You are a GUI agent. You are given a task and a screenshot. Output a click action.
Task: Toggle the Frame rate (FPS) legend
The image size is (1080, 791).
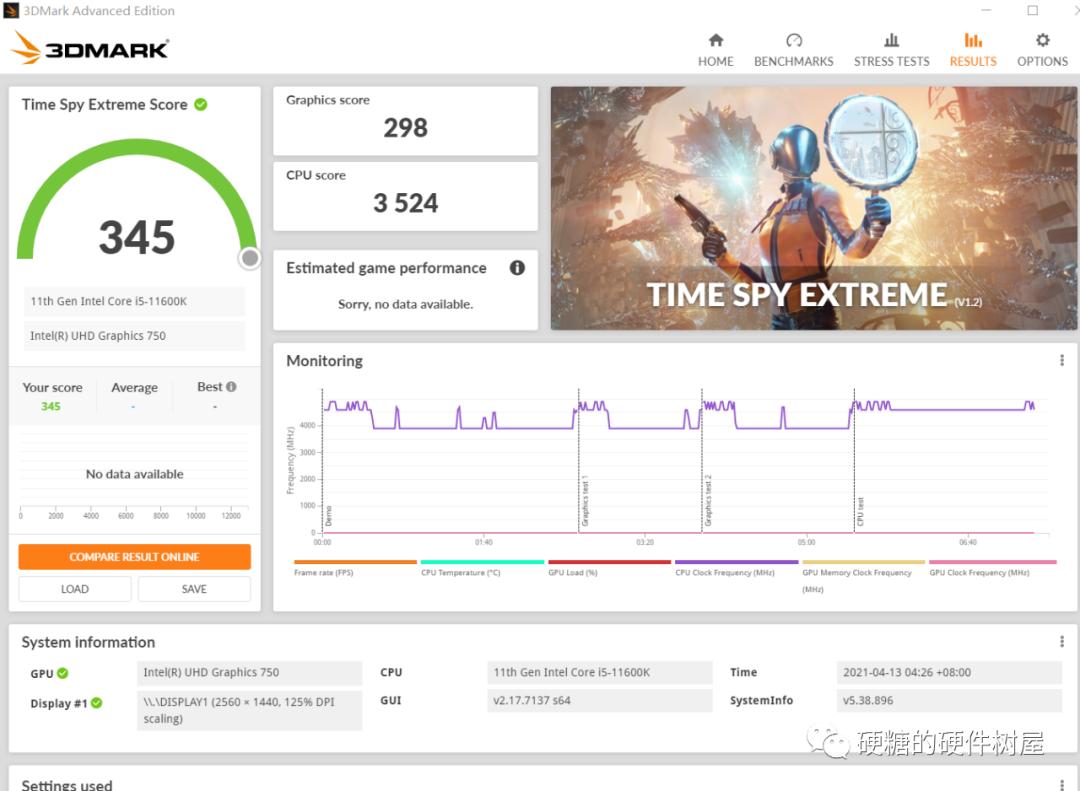pyautogui.click(x=323, y=573)
